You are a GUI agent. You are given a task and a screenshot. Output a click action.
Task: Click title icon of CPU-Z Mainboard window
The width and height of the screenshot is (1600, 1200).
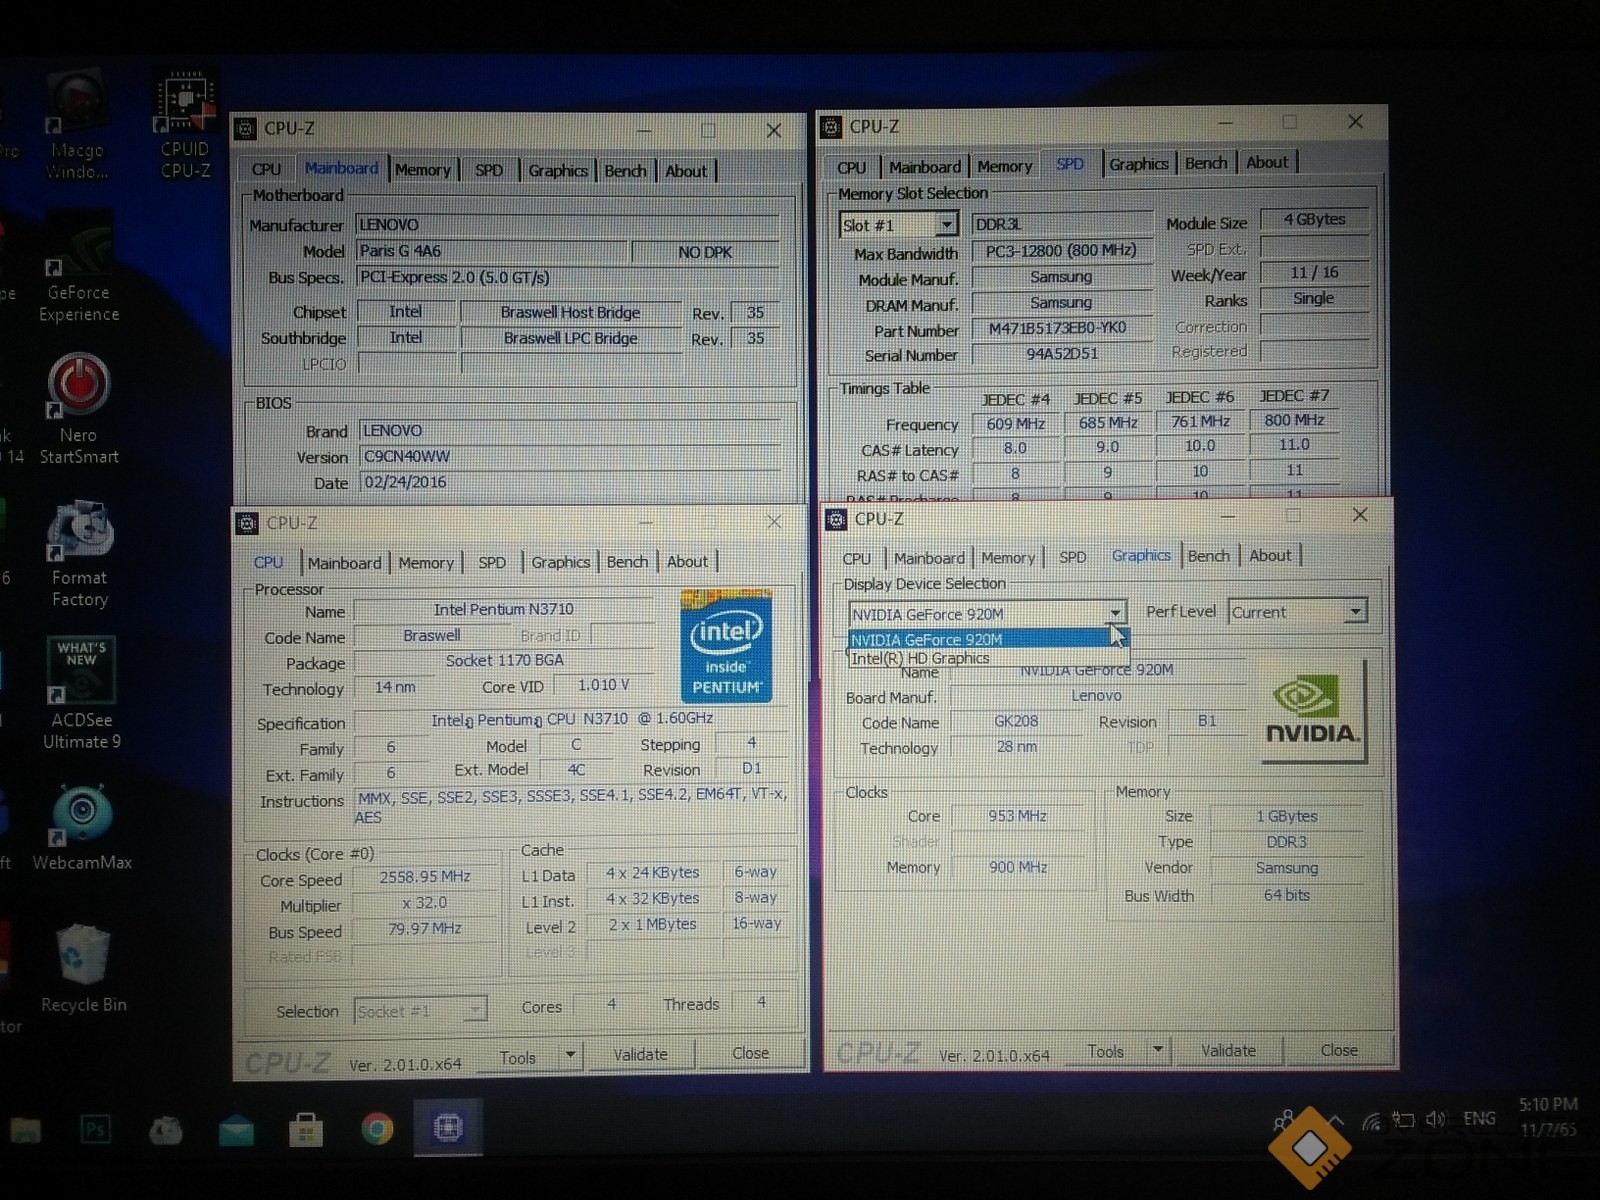click(x=245, y=129)
